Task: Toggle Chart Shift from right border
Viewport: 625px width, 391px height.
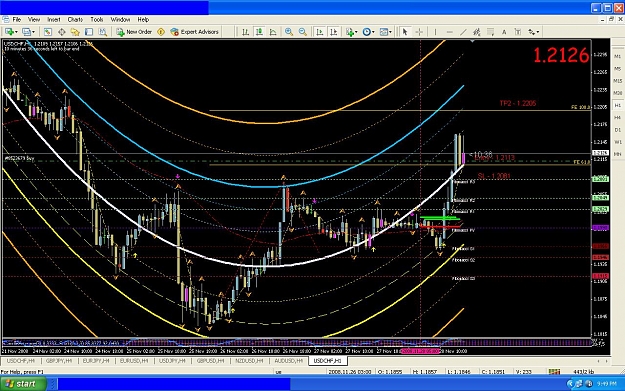Action: (x=334, y=32)
